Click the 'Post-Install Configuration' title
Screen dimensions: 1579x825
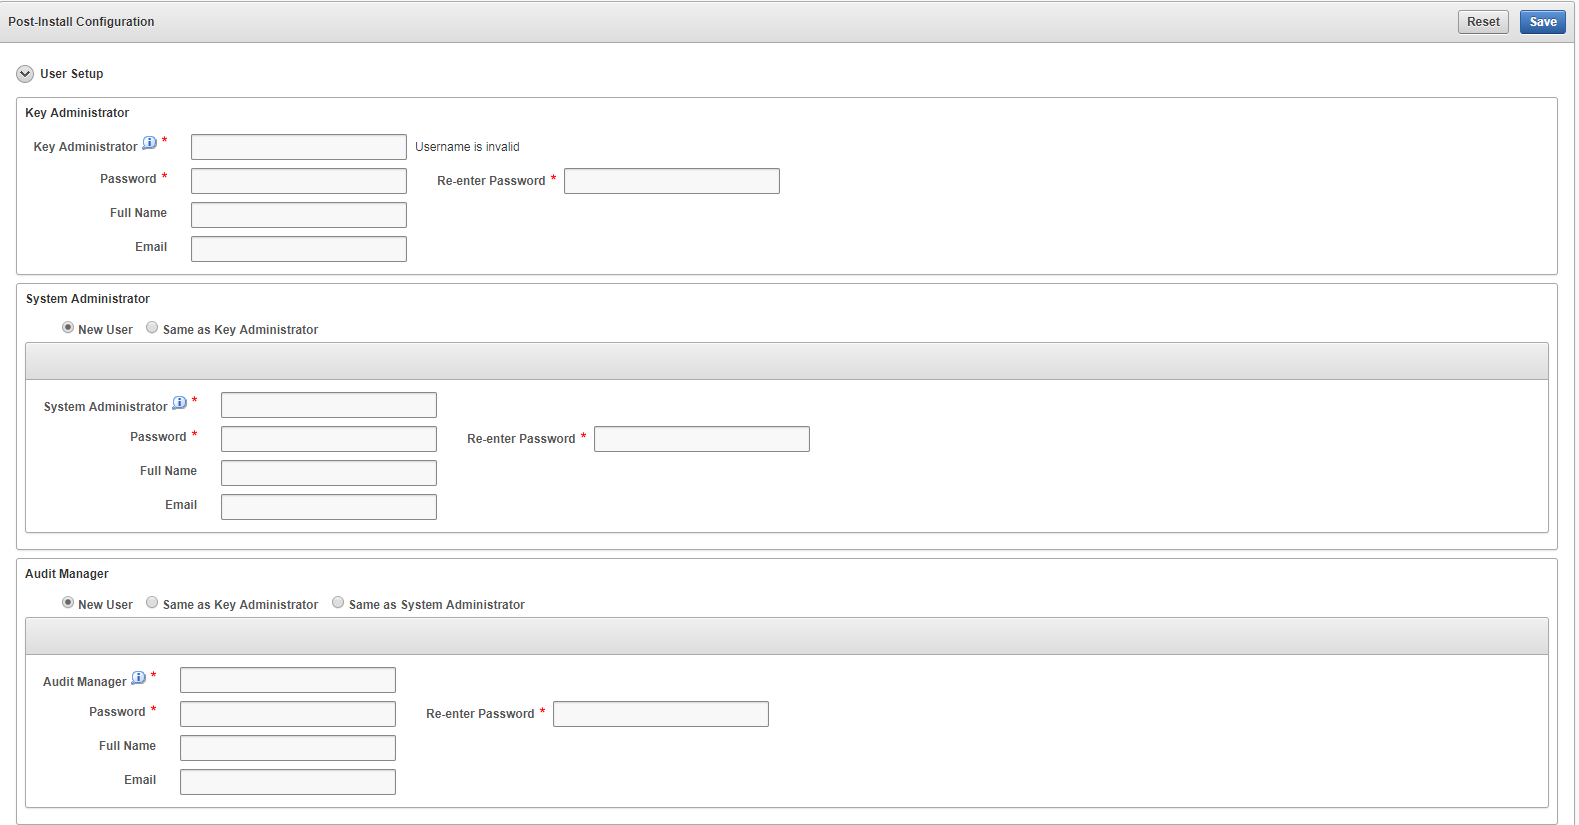[81, 22]
